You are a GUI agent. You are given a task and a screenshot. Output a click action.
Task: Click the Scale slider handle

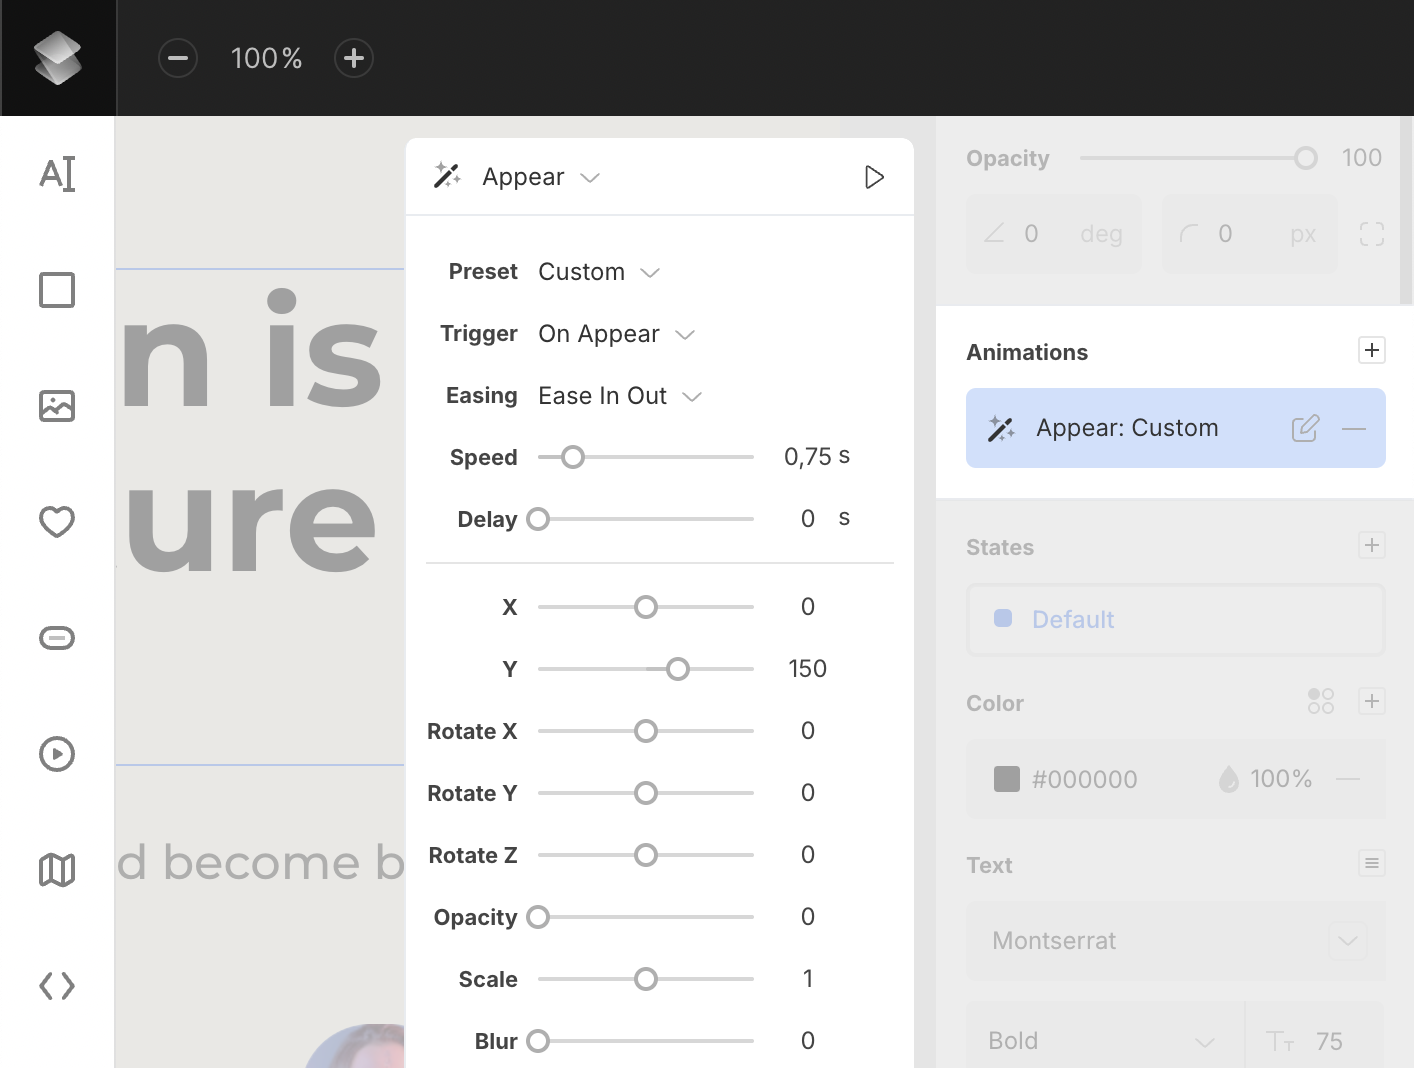(x=646, y=979)
